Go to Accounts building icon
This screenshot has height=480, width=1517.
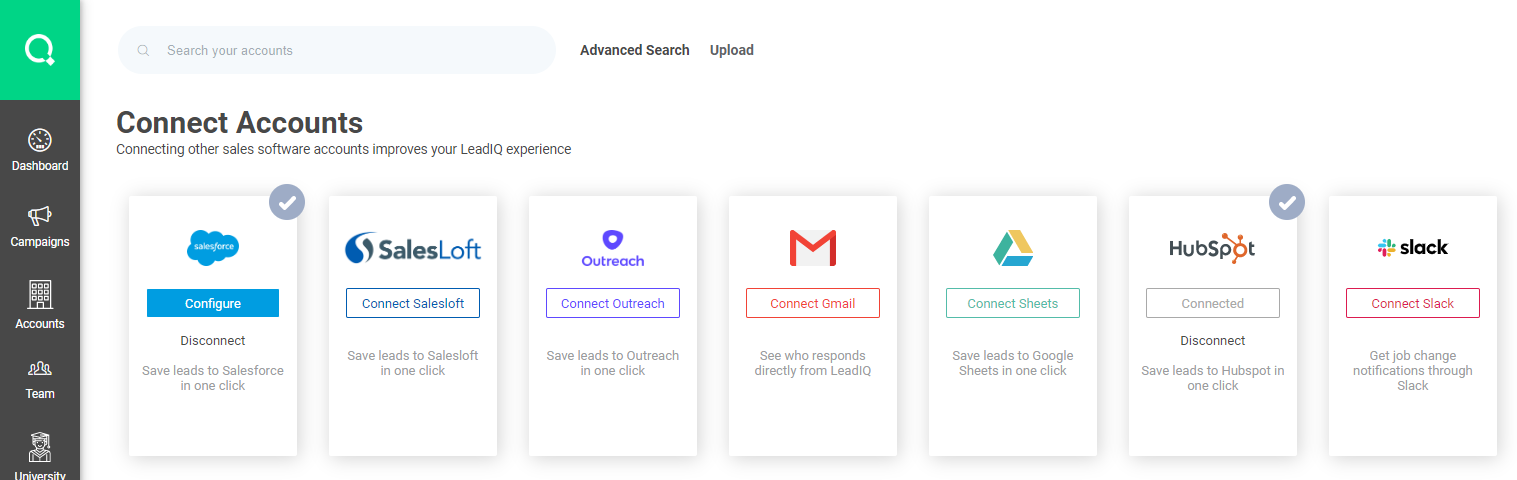40,294
